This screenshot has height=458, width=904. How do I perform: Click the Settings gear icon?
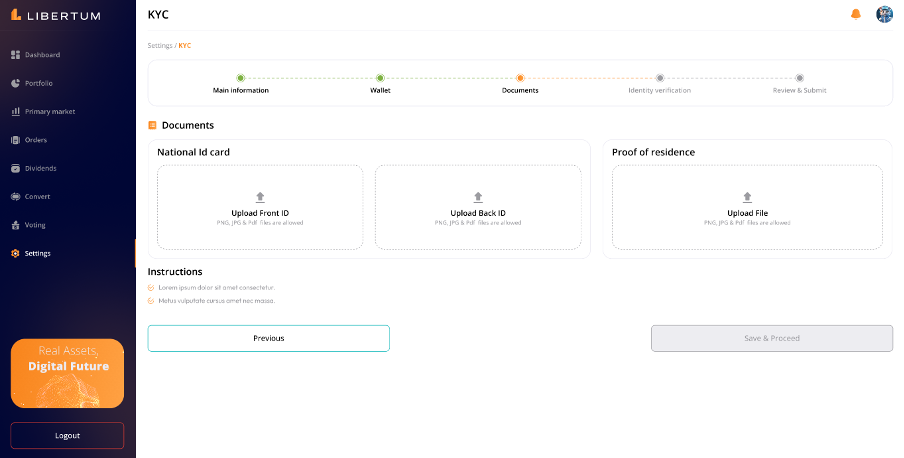coord(15,253)
